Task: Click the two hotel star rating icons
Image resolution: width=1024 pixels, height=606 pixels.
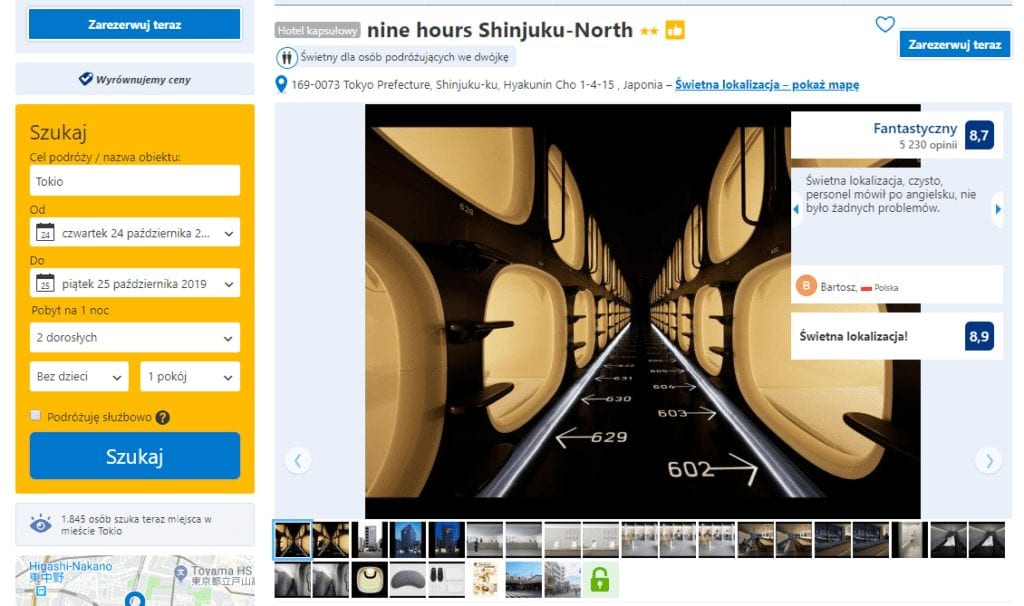Action: [x=648, y=31]
